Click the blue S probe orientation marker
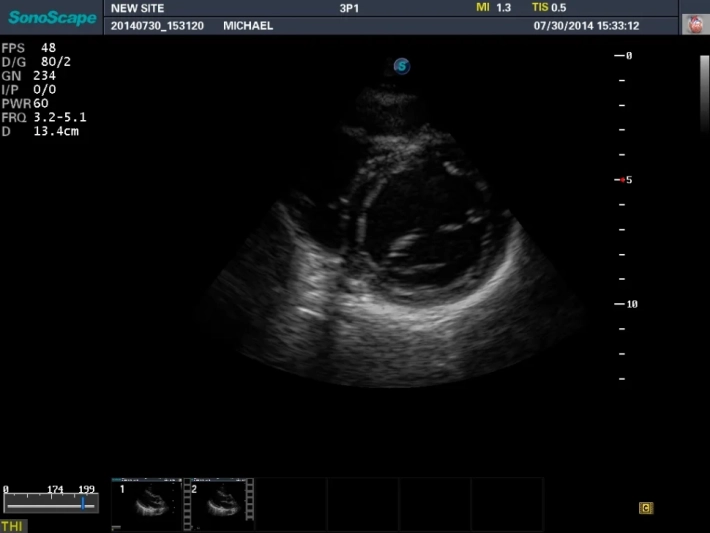Screen dimensions: 710x533 tap(401, 66)
